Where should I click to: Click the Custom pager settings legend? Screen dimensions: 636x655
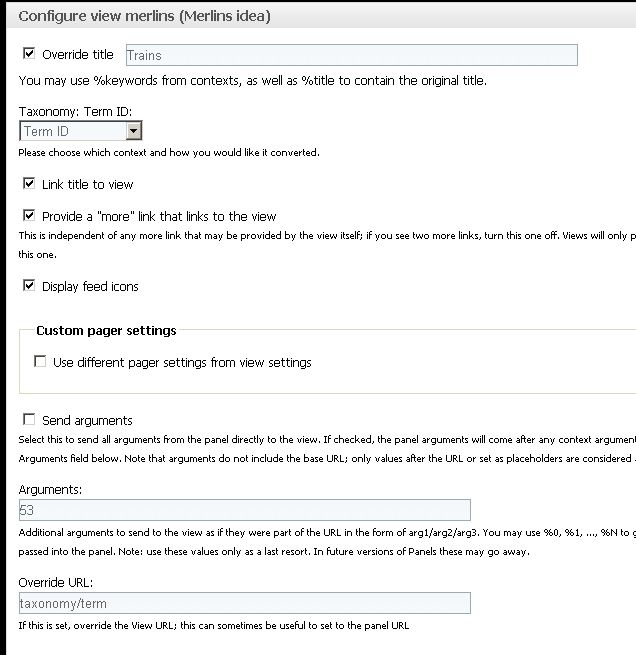pyautogui.click(x=106, y=331)
